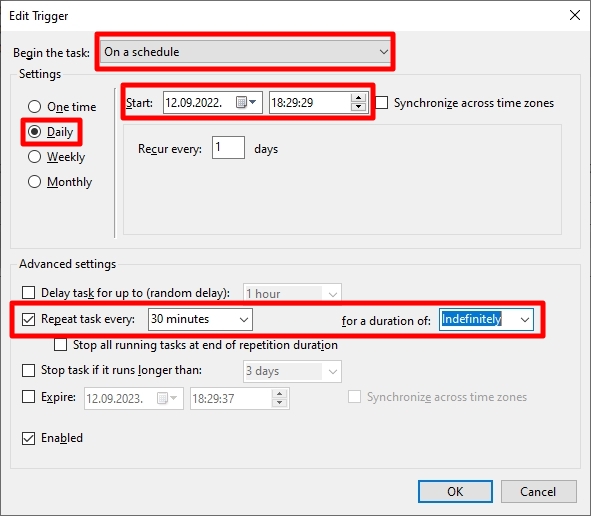Decrease start time with the down spinner arrow
The image size is (591, 516).
pyautogui.click(x=358, y=107)
